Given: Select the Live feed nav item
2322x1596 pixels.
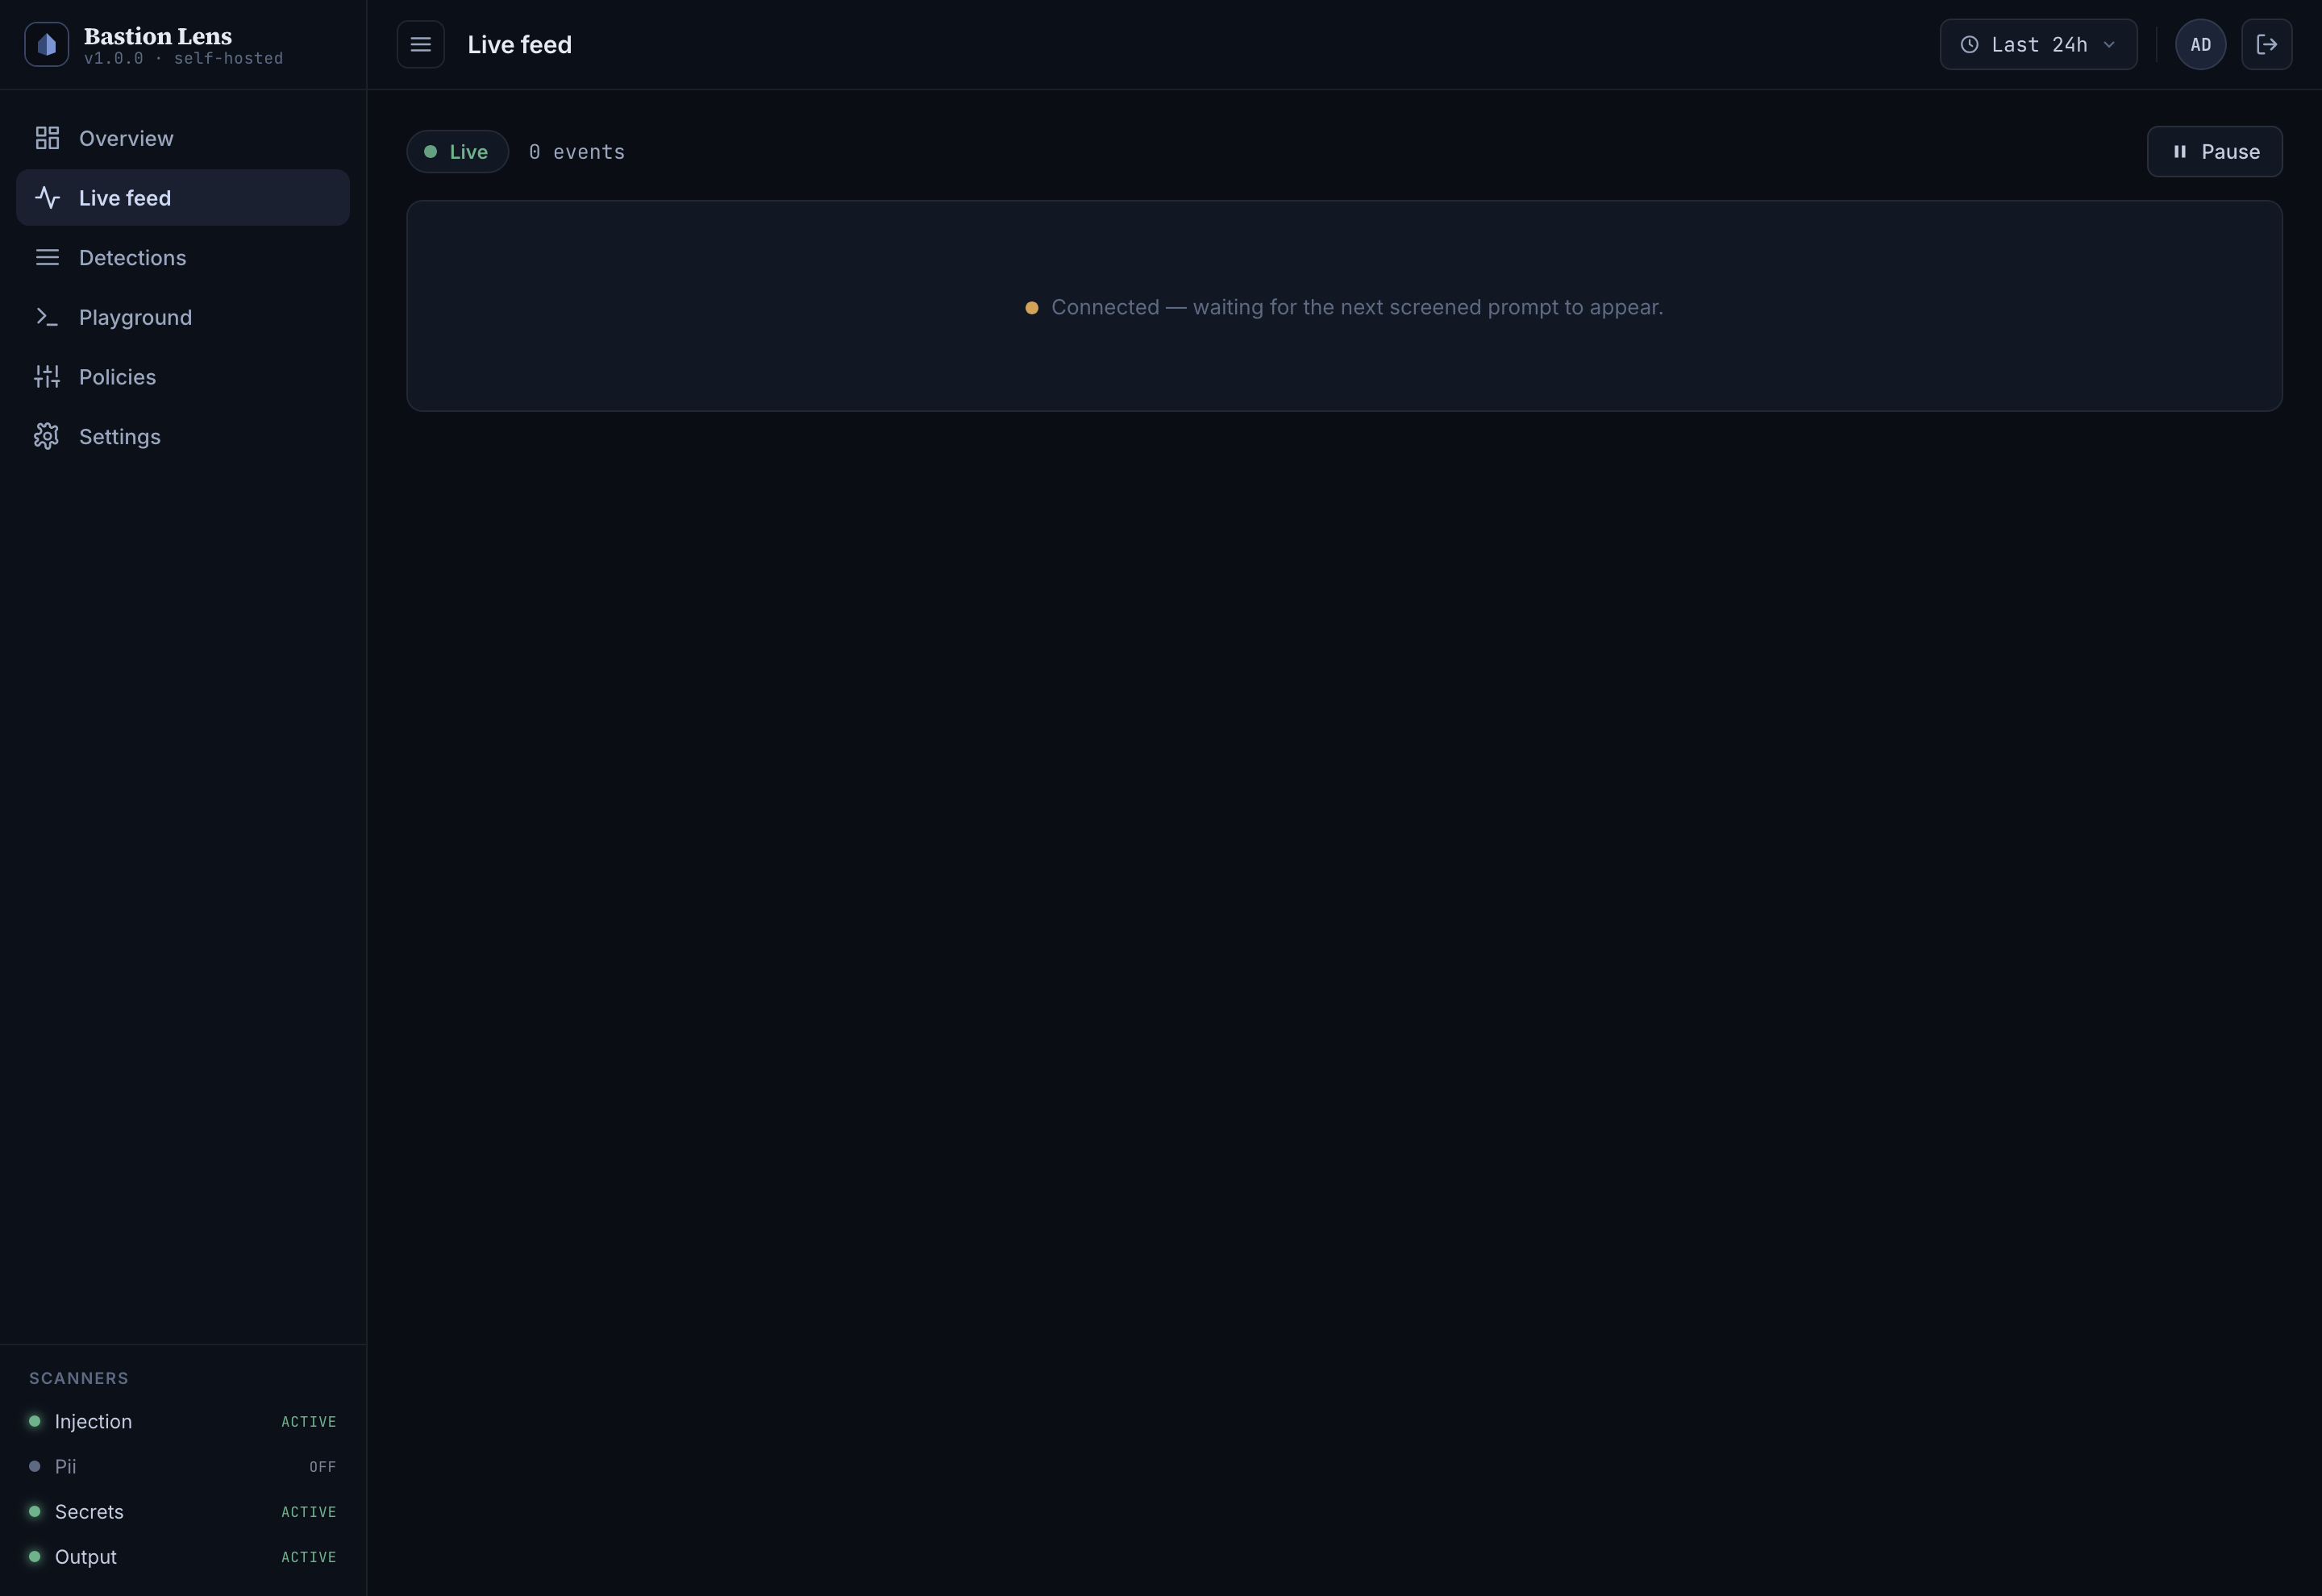Looking at the screenshot, I should [183, 198].
